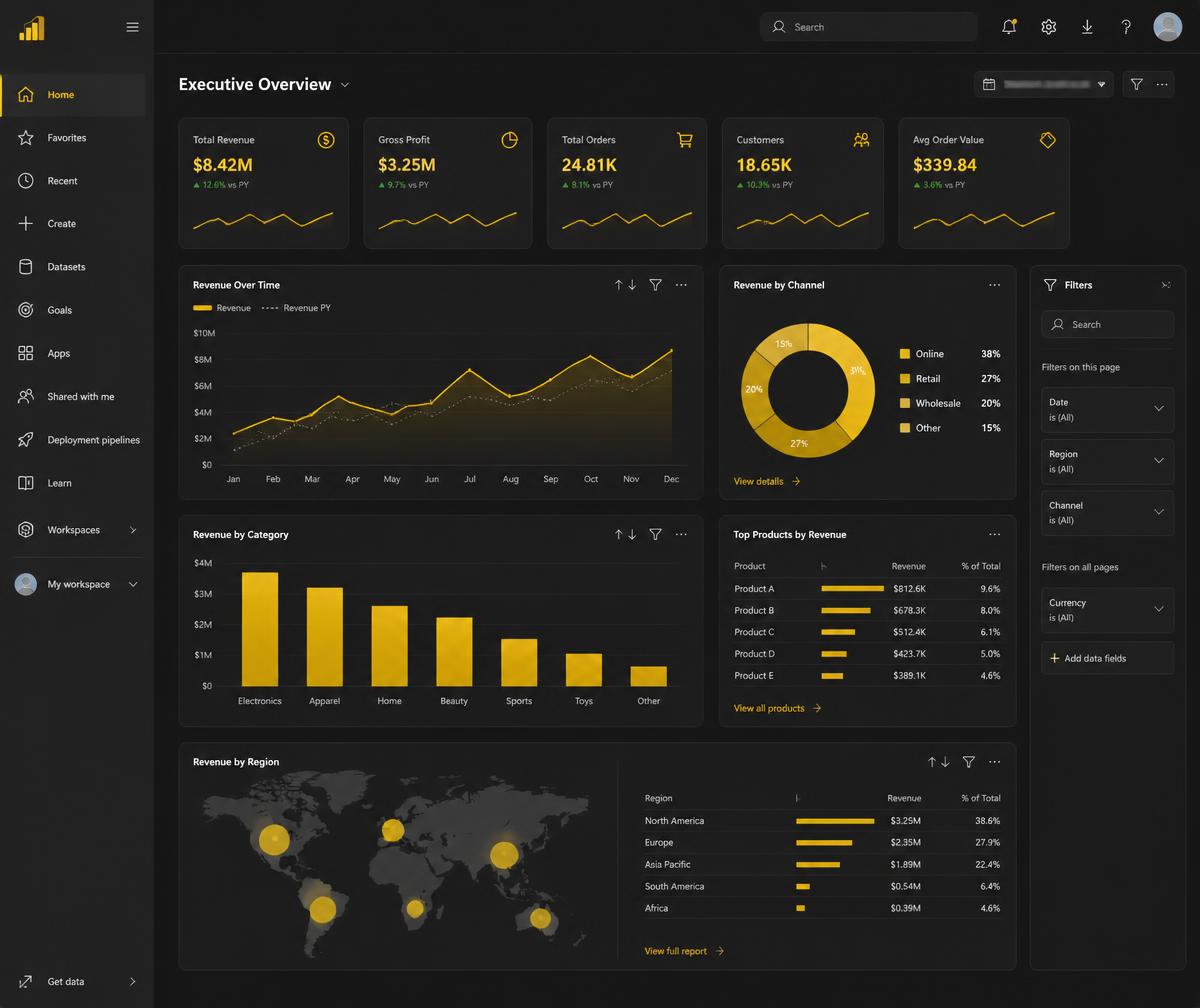
Task: Click the dollar icon on the Total Revenue card
Action: click(x=326, y=140)
